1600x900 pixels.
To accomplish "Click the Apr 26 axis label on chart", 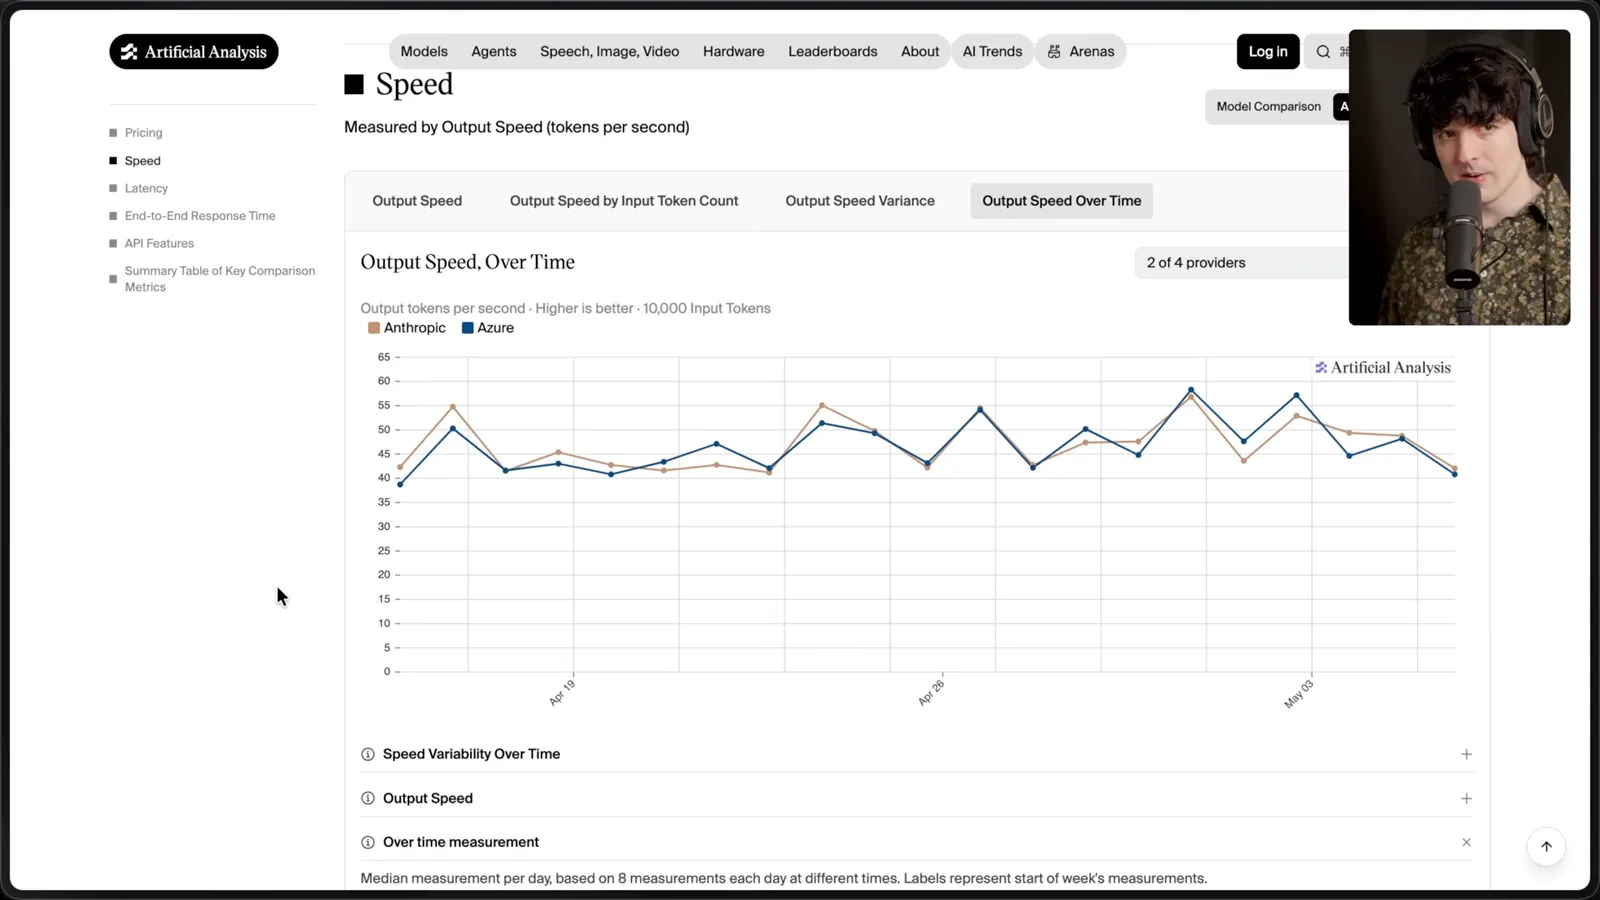I will [x=931, y=692].
